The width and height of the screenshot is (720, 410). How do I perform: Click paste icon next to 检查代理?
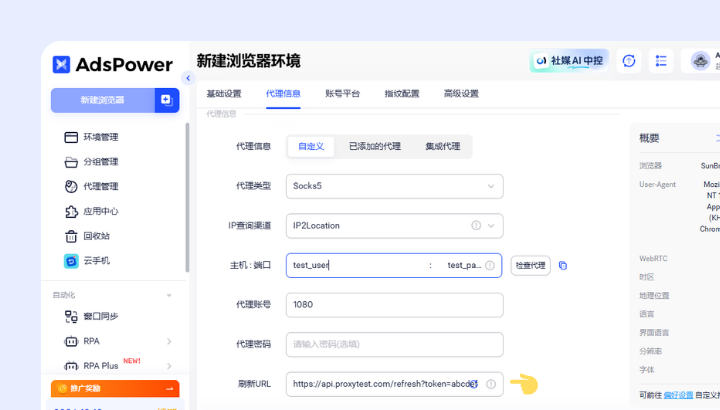pyautogui.click(x=562, y=265)
